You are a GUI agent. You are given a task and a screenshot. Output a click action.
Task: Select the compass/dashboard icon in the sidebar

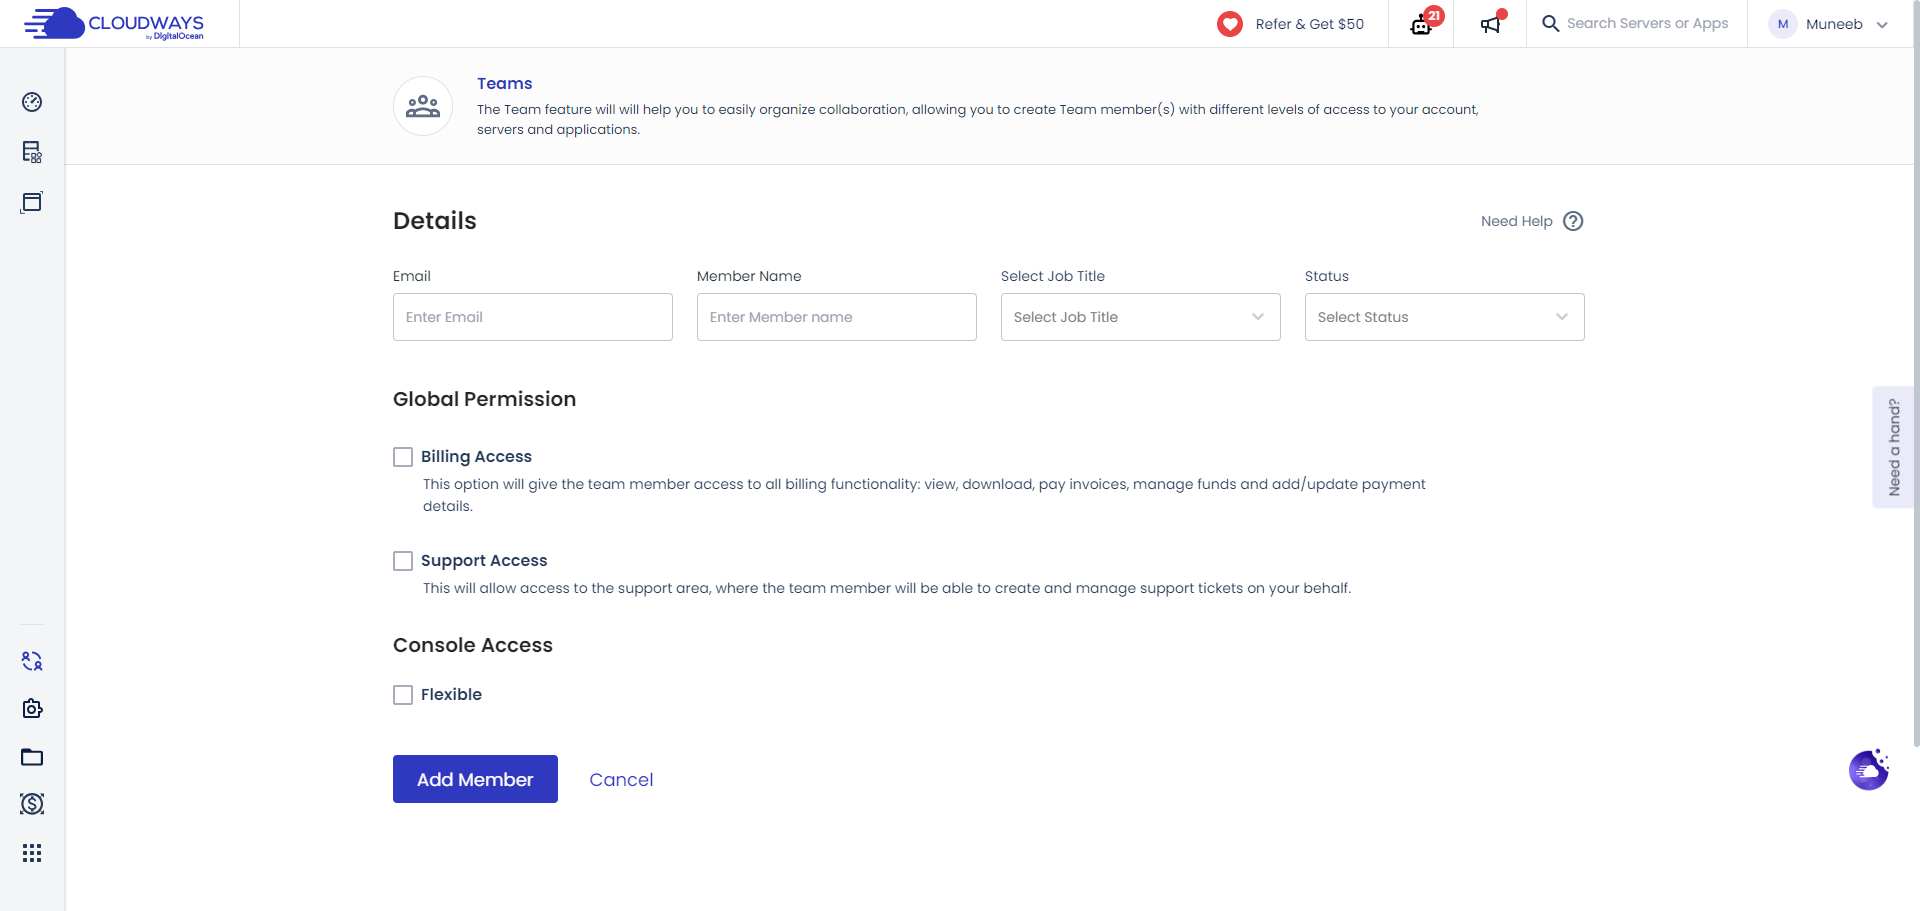[32, 102]
